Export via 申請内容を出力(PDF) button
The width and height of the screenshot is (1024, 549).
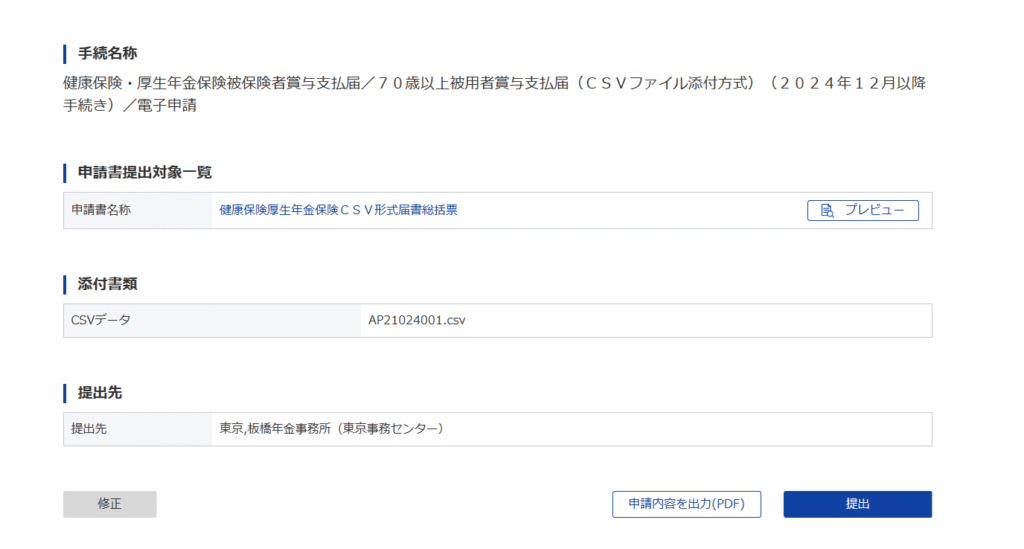[686, 504]
